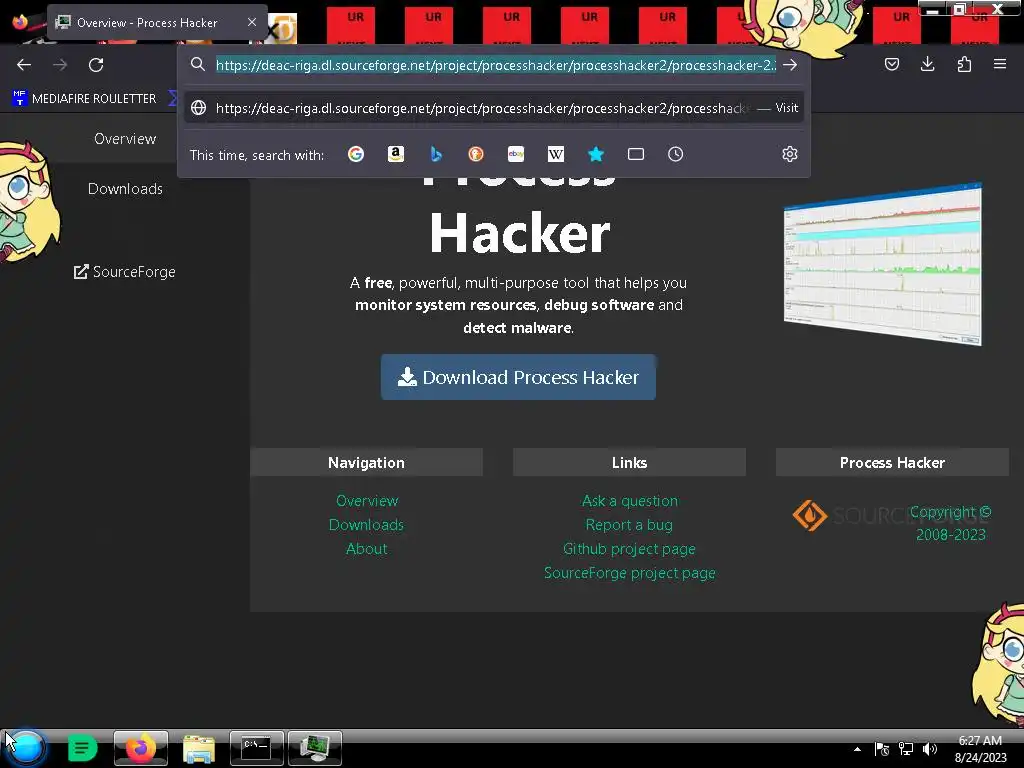The height and width of the screenshot is (768, 1024).
Task: View the Process Hacker screenshot thumbnail
Action: pyautogui.click(x=882, y=264)
